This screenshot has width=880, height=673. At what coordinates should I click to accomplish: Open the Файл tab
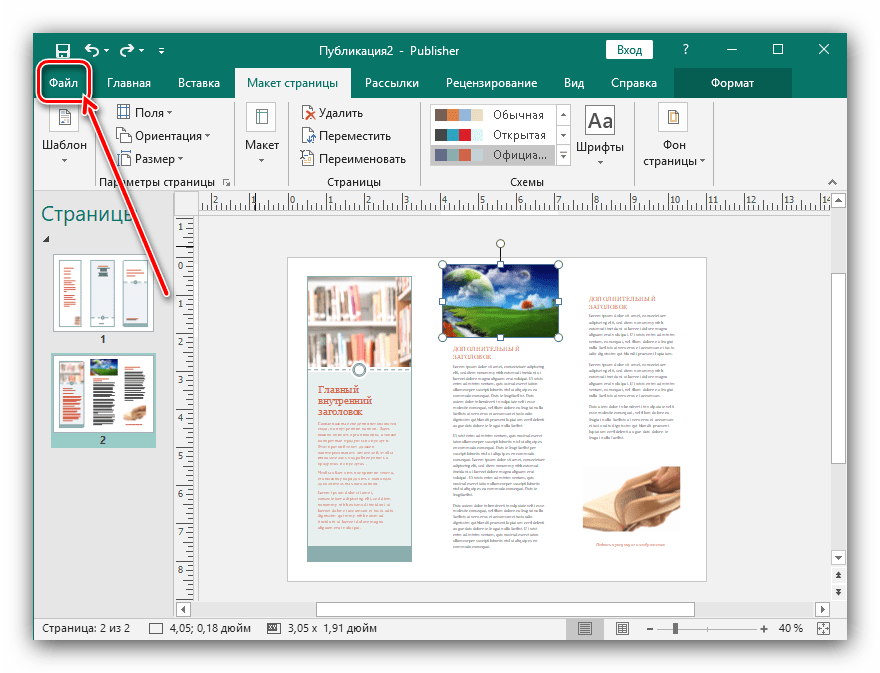63,83
